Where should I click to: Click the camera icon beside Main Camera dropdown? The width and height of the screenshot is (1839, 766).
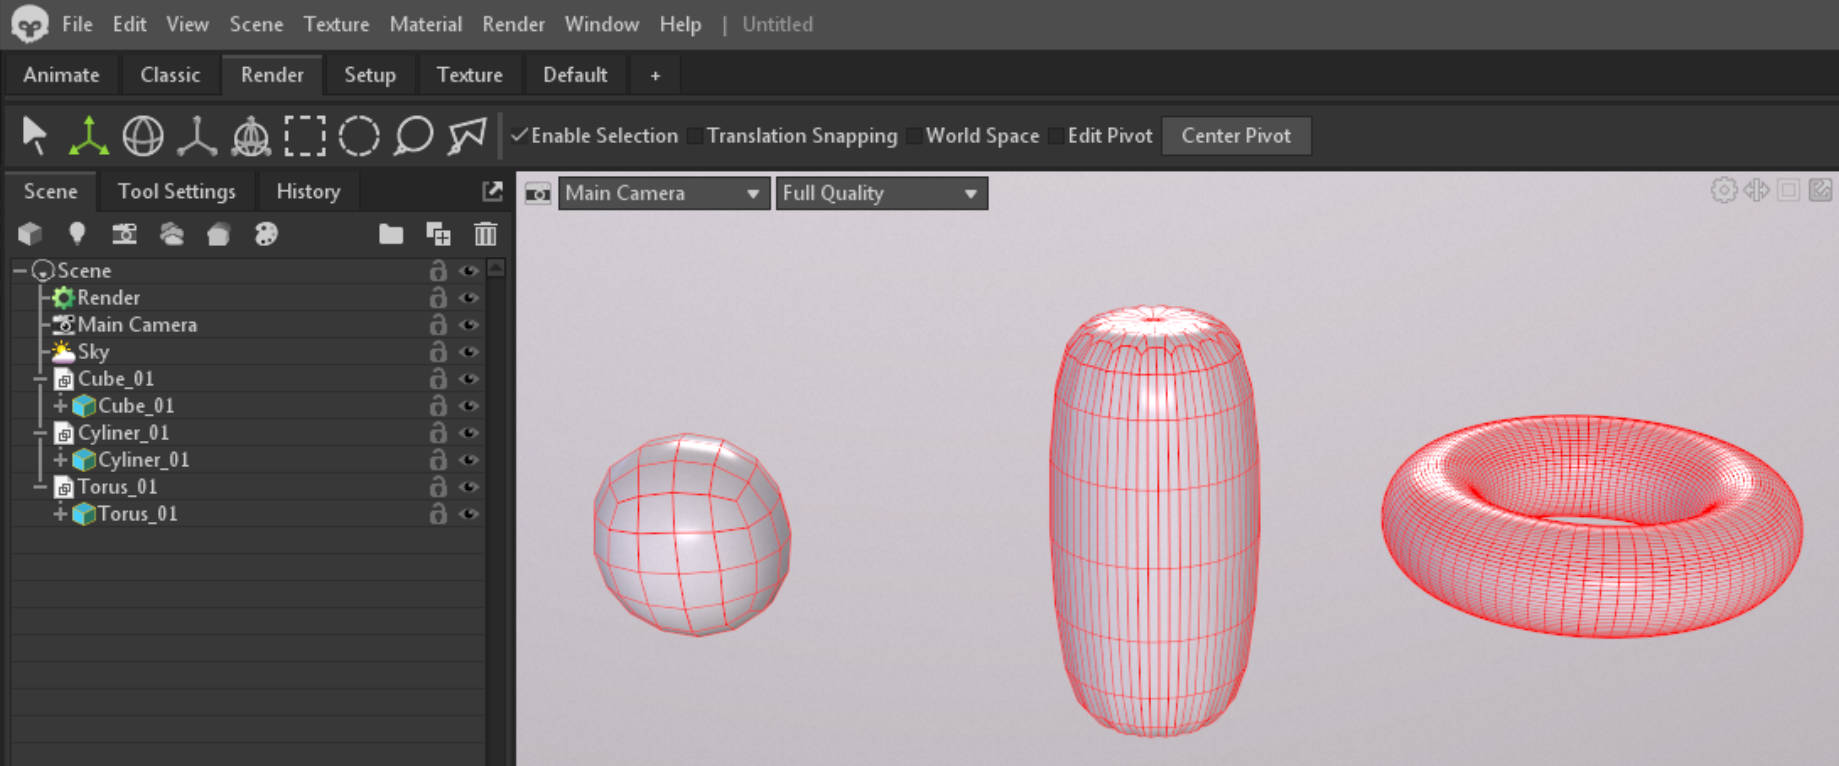click(x=538, y=193)
